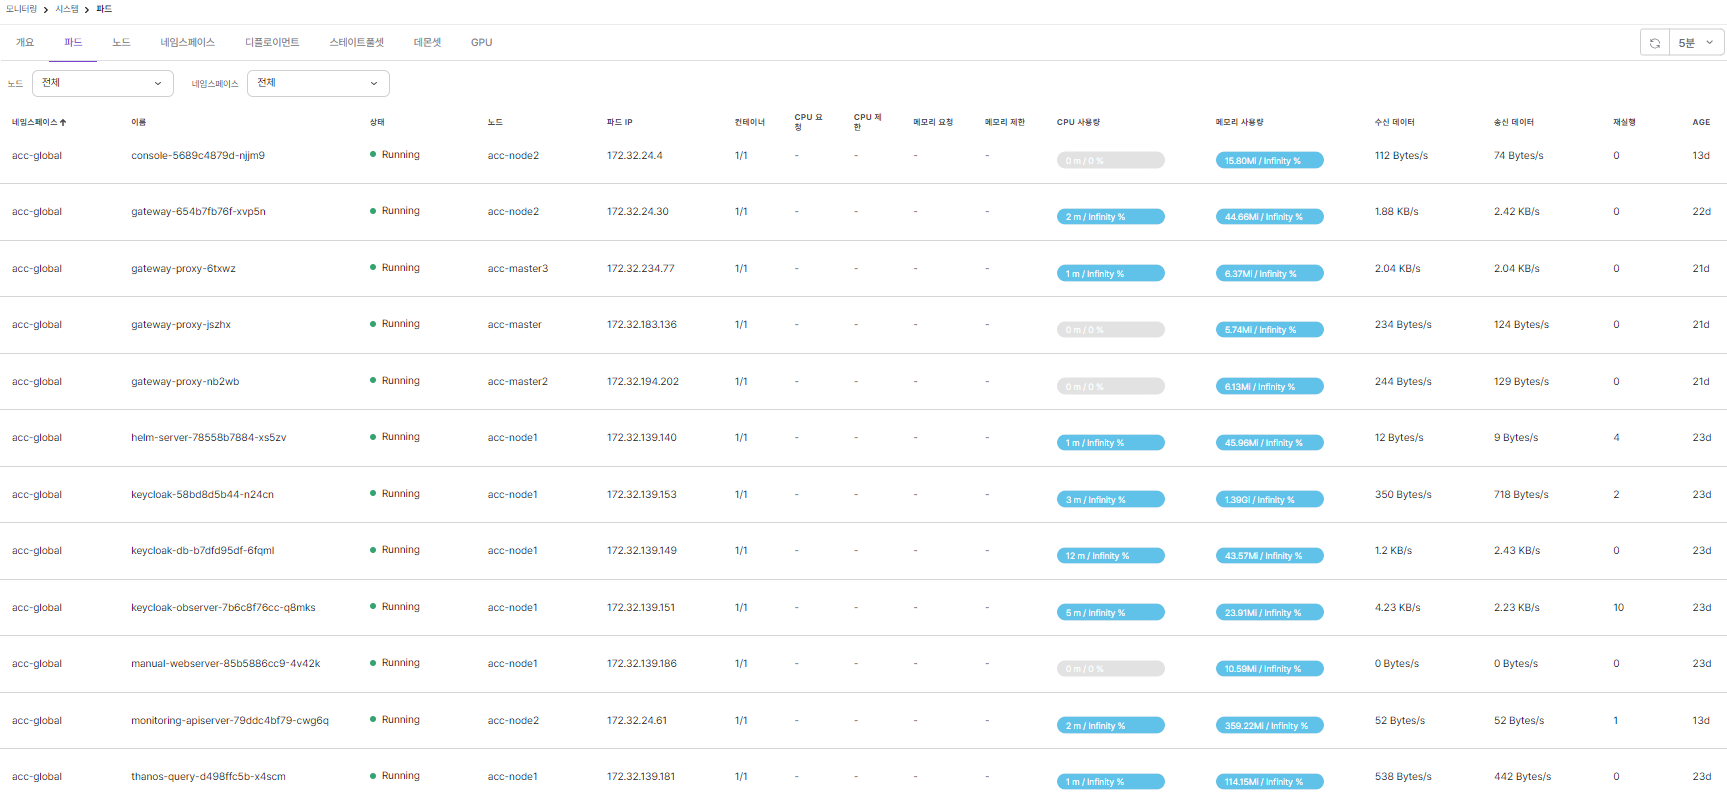This screenshot has width=1727, height=805.
Task: Switch to the 노드 tab
Action: (x=121, y=42)
